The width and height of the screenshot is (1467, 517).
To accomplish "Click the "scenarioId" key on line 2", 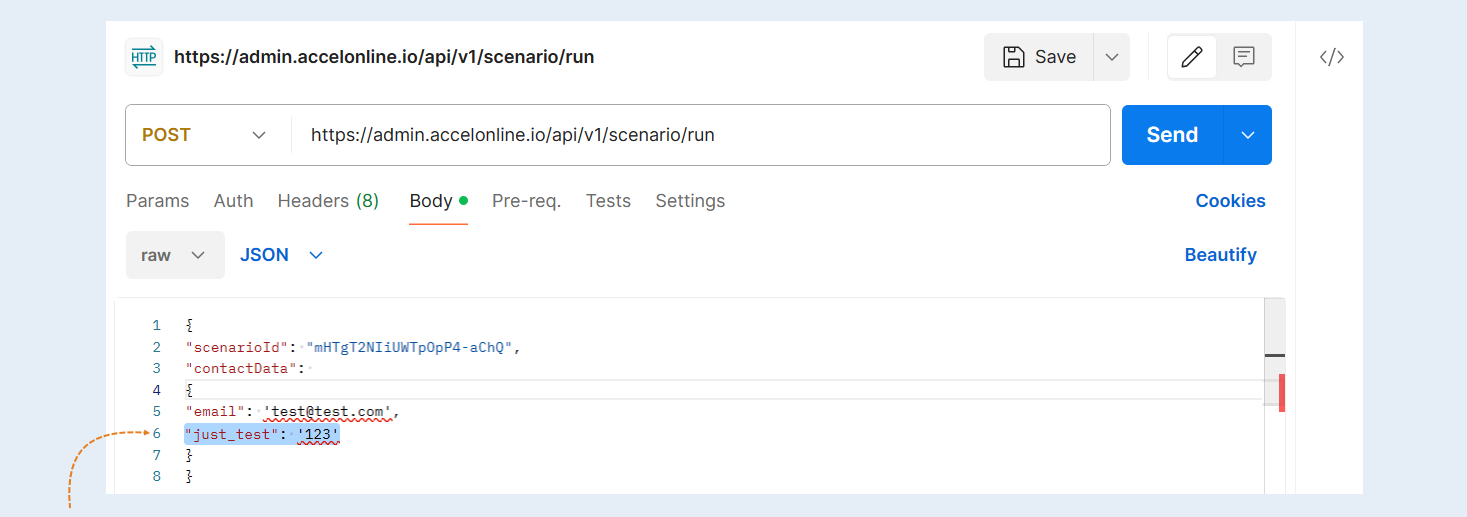I will pyautogui.click(x=237, y=347).
